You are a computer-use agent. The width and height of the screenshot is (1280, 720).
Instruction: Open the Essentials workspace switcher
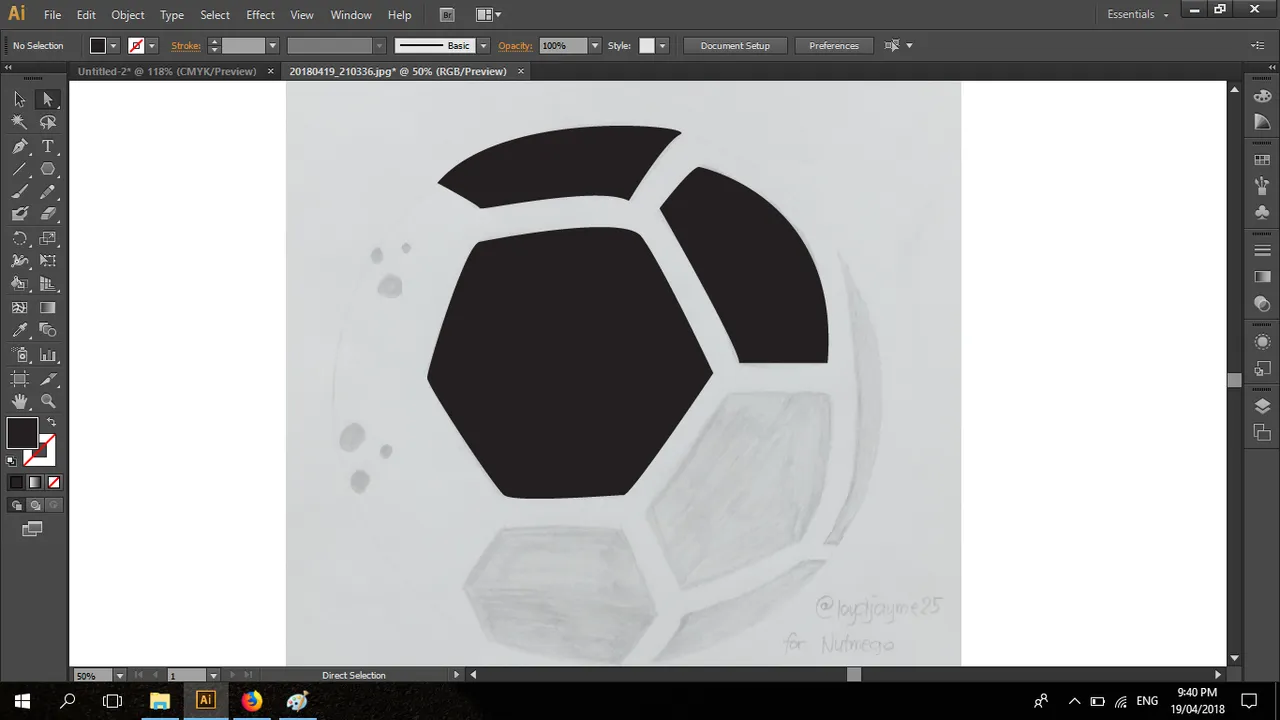[x=1138, y=14]
